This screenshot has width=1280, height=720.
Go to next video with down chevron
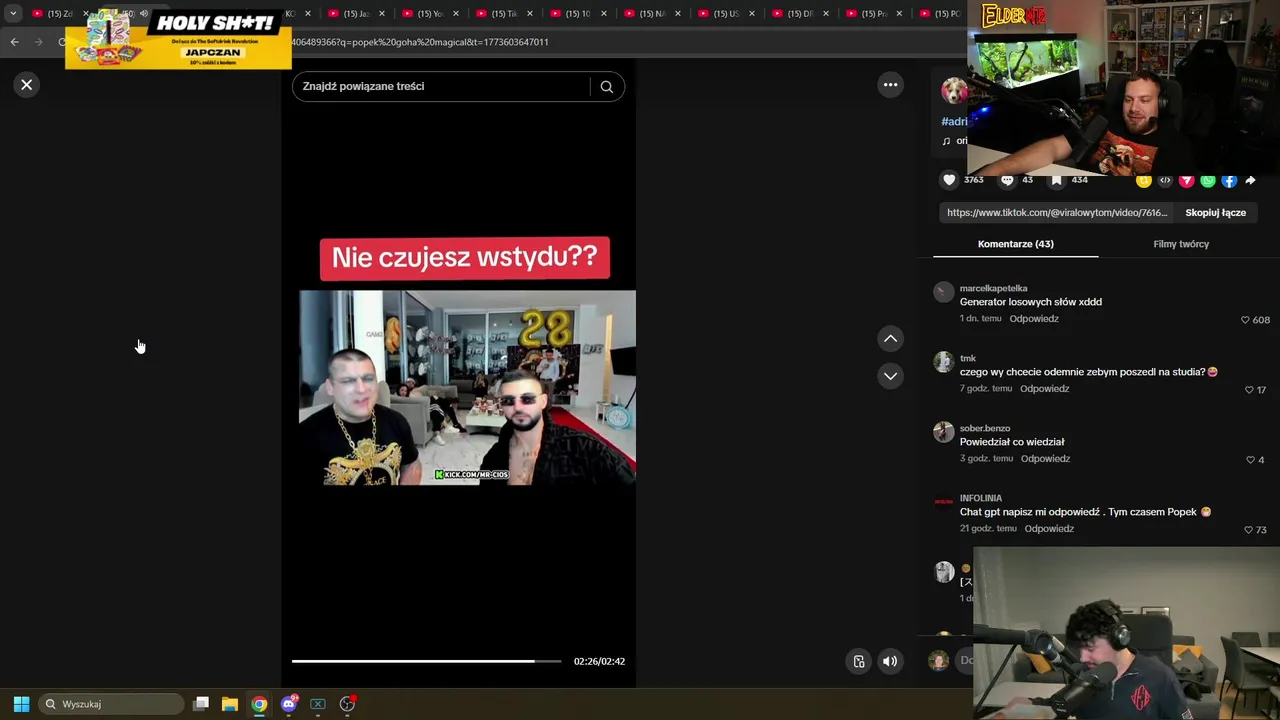coord(890,376)
